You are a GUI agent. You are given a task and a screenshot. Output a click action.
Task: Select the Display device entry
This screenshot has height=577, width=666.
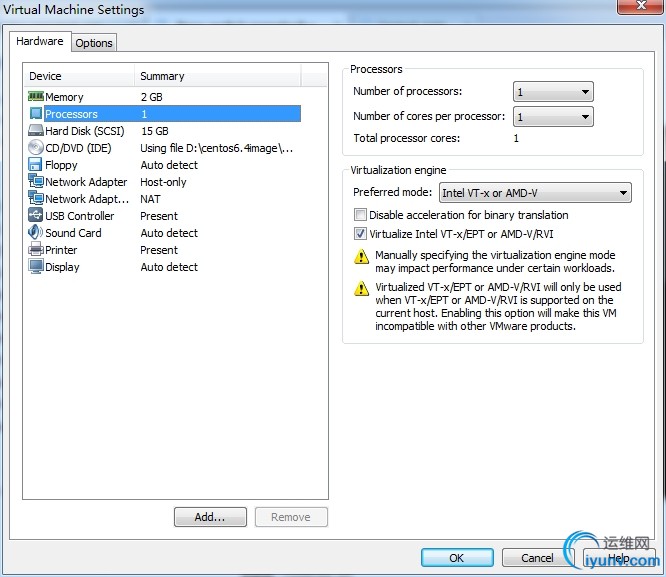(x=62, y=267)
